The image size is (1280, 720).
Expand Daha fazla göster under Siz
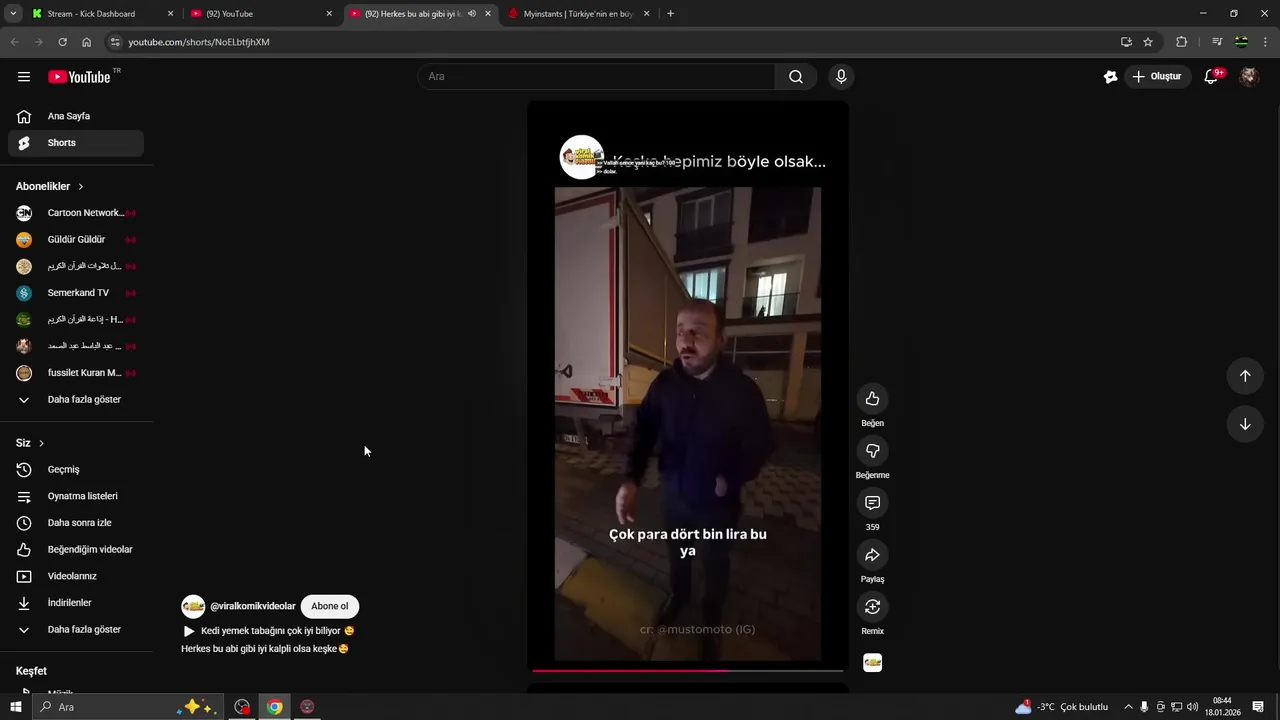tap(76, 630)
